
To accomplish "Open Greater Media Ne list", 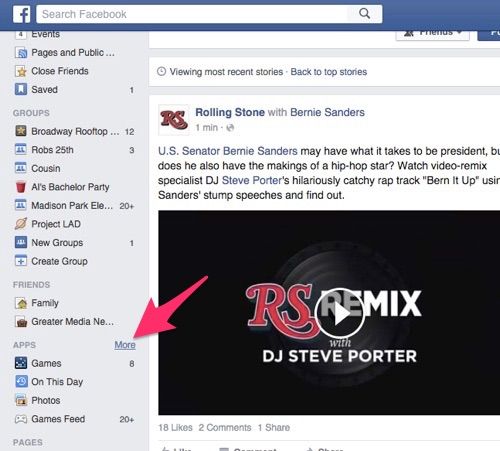I will click(x=72, y=322).
